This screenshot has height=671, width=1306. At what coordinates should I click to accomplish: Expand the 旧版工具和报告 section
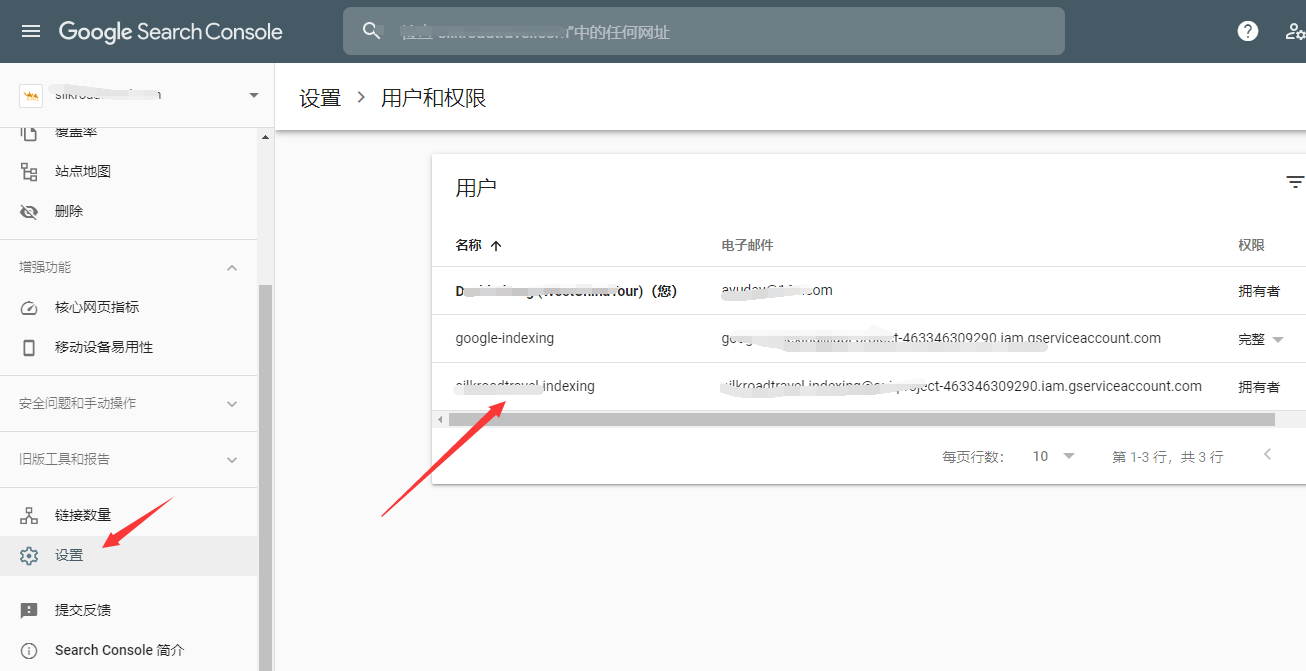click(232, 459)
